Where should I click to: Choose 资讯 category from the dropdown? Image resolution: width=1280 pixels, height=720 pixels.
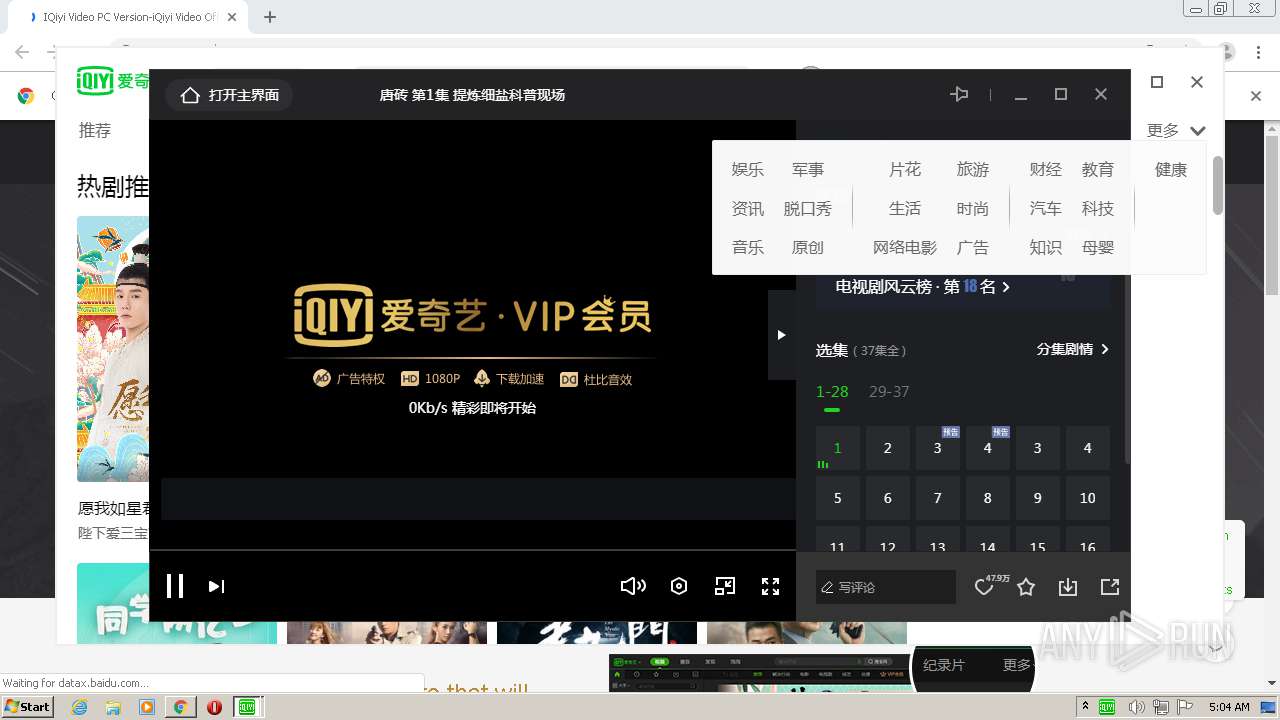coord(748,209)
